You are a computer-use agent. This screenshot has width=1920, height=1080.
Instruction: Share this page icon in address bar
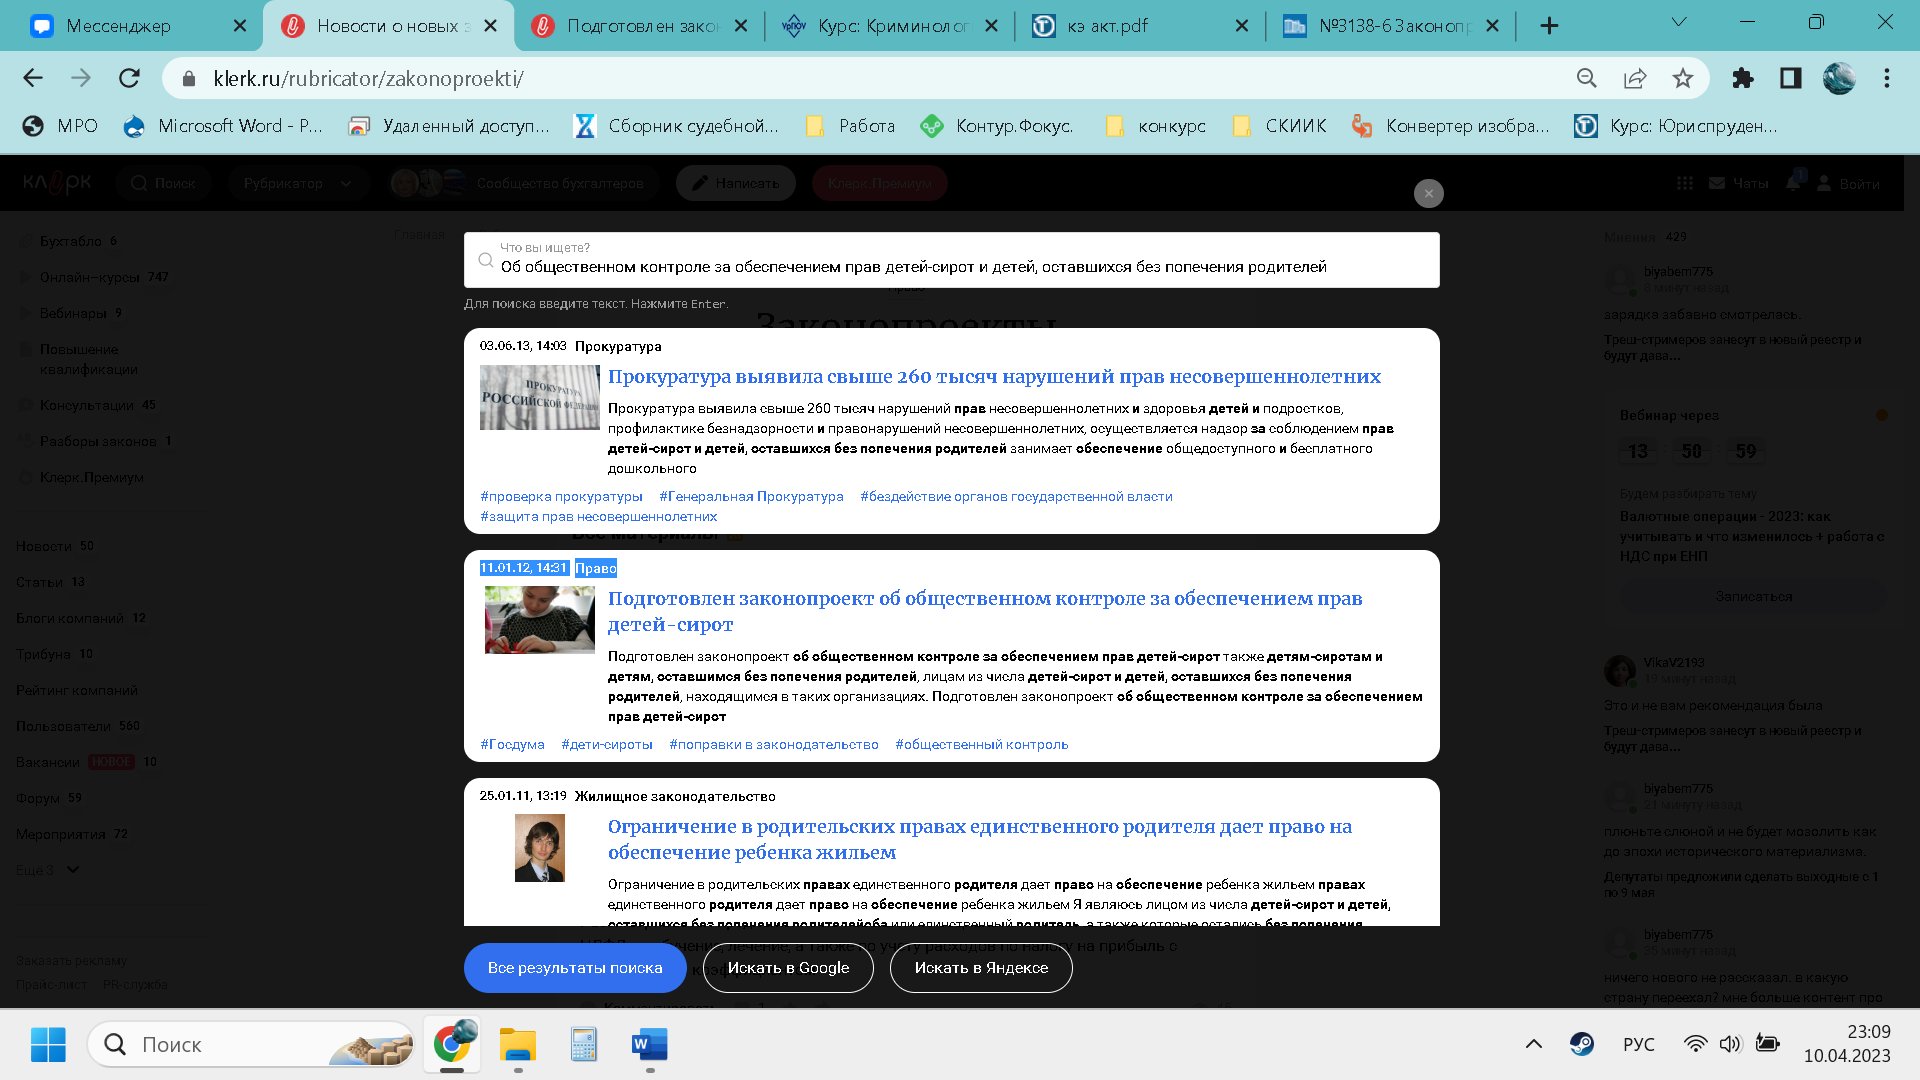[x=1635, y=78]
